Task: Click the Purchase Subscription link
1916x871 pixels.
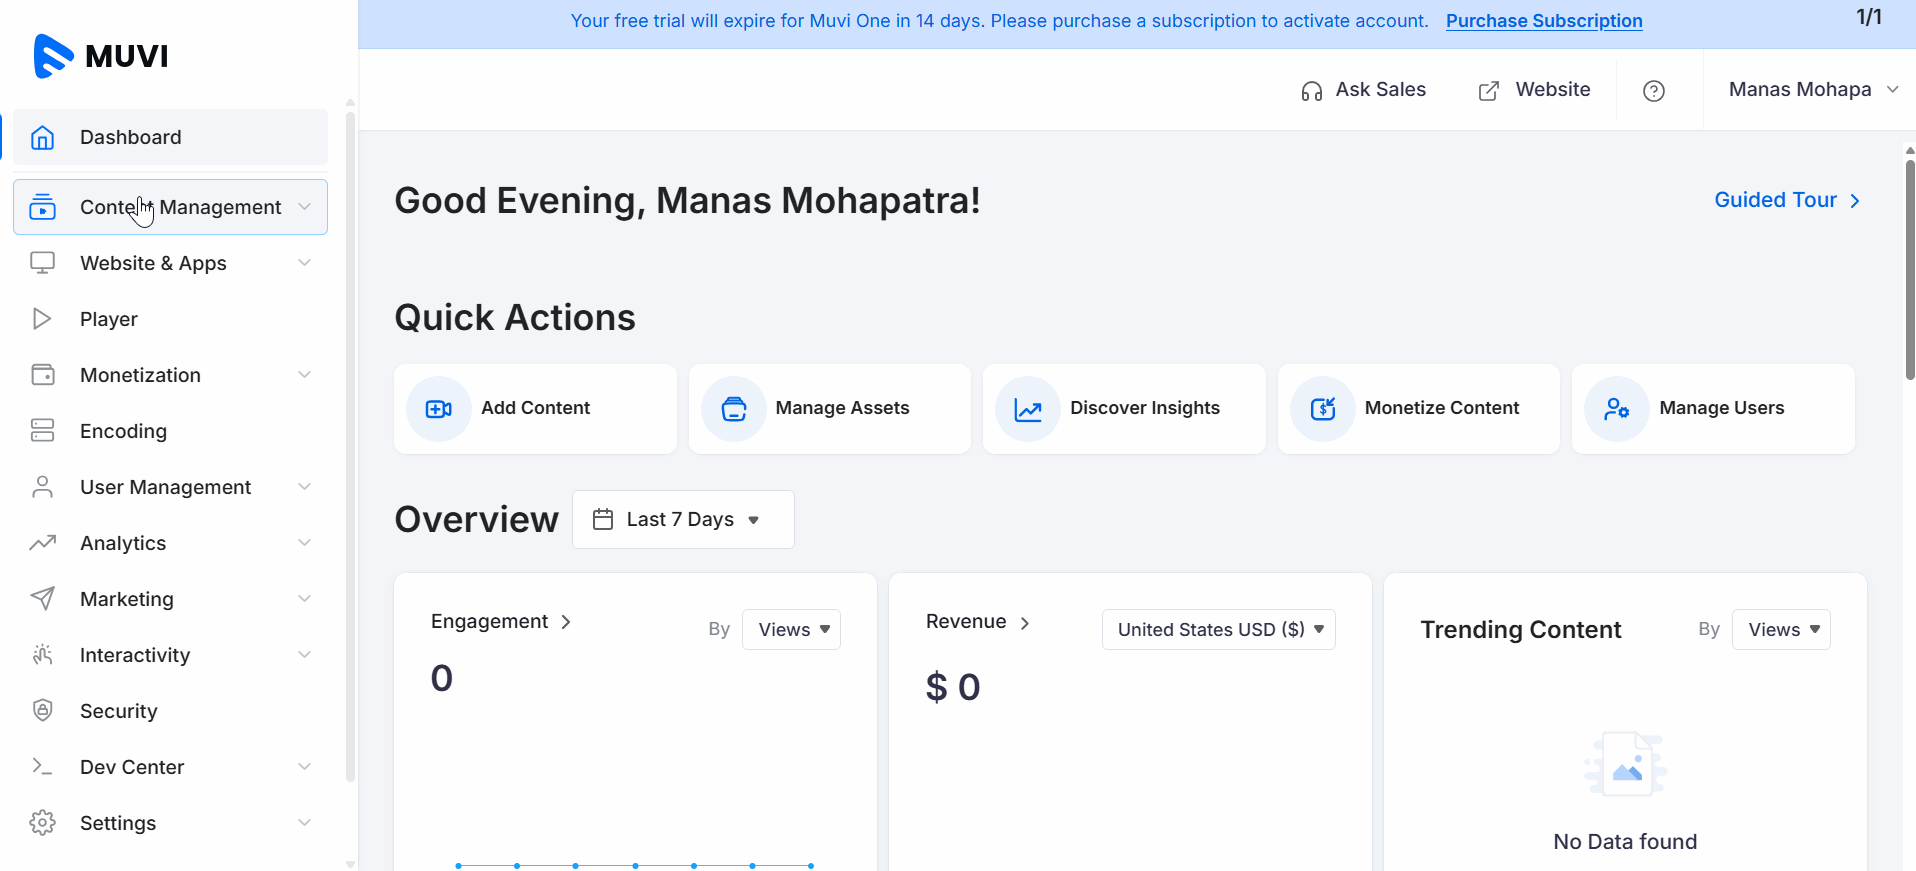Action: (1543, 21)
